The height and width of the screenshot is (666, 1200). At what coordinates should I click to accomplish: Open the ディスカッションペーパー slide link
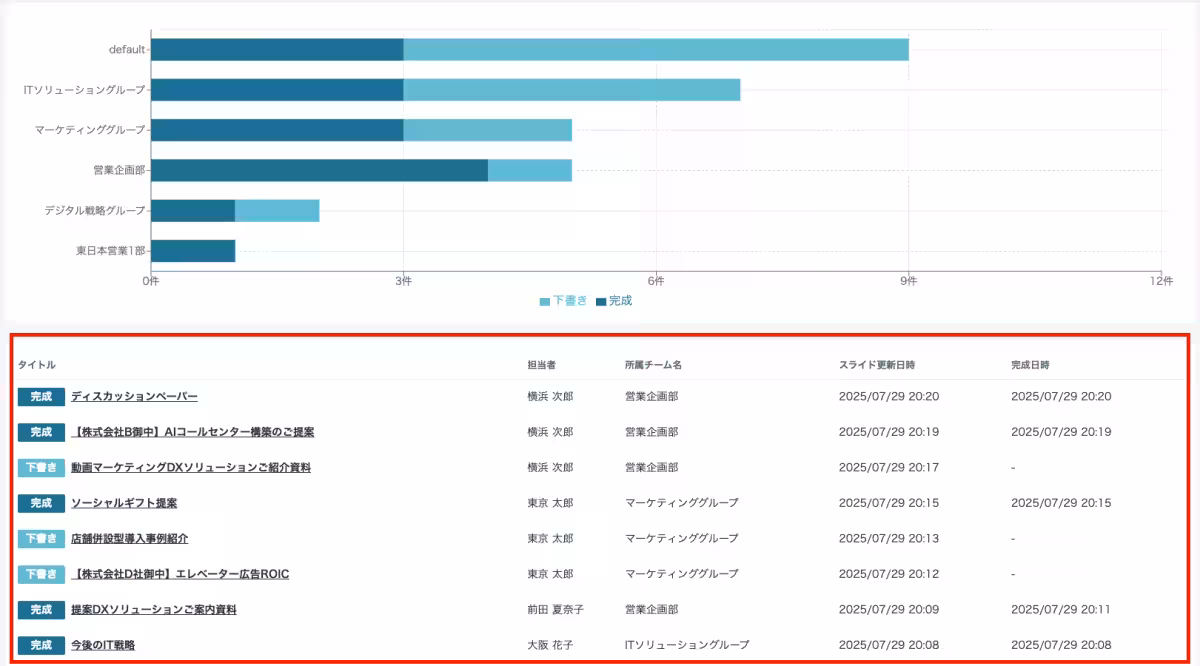point(134,396)
